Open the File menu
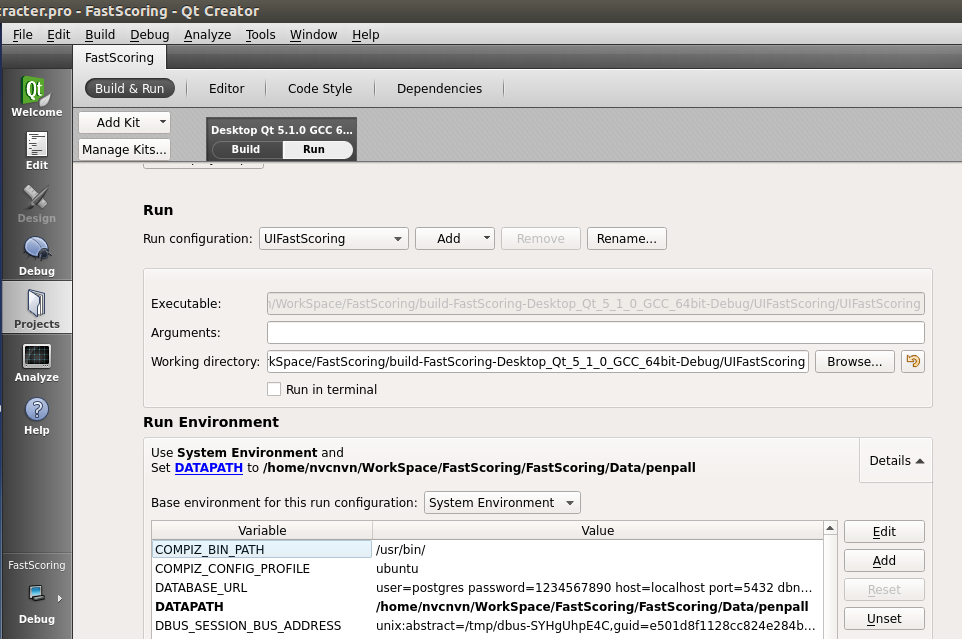 point(23,34)
